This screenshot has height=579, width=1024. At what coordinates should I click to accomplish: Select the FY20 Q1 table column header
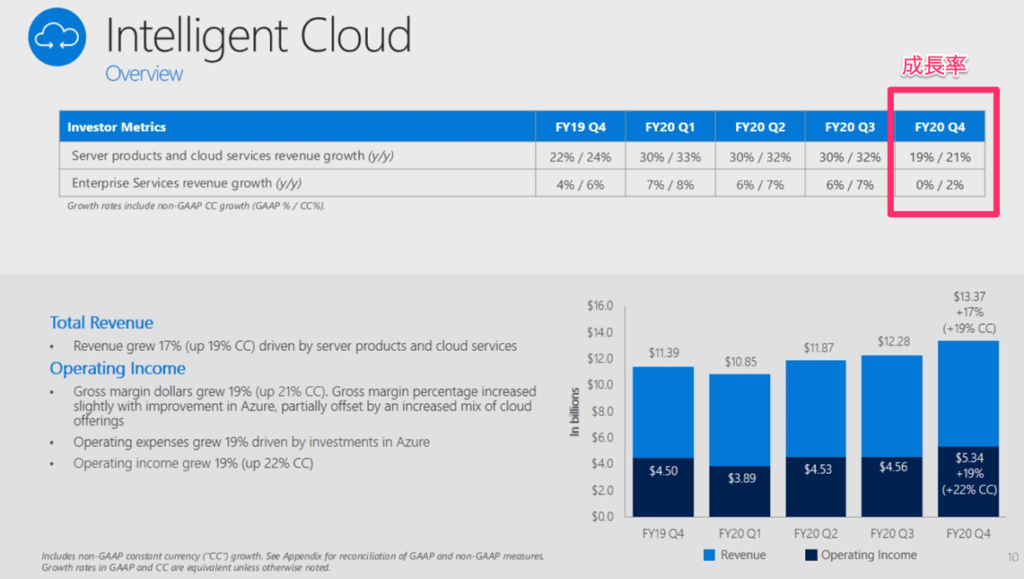click(x=670, y=127)
